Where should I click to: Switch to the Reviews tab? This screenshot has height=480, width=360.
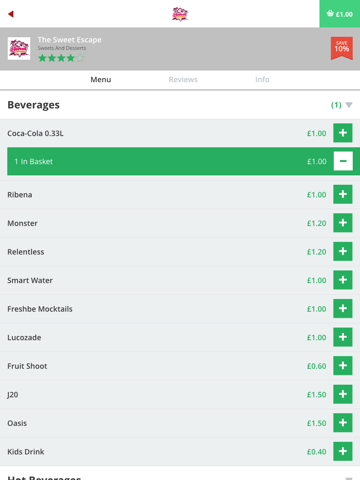coord(183,80)
